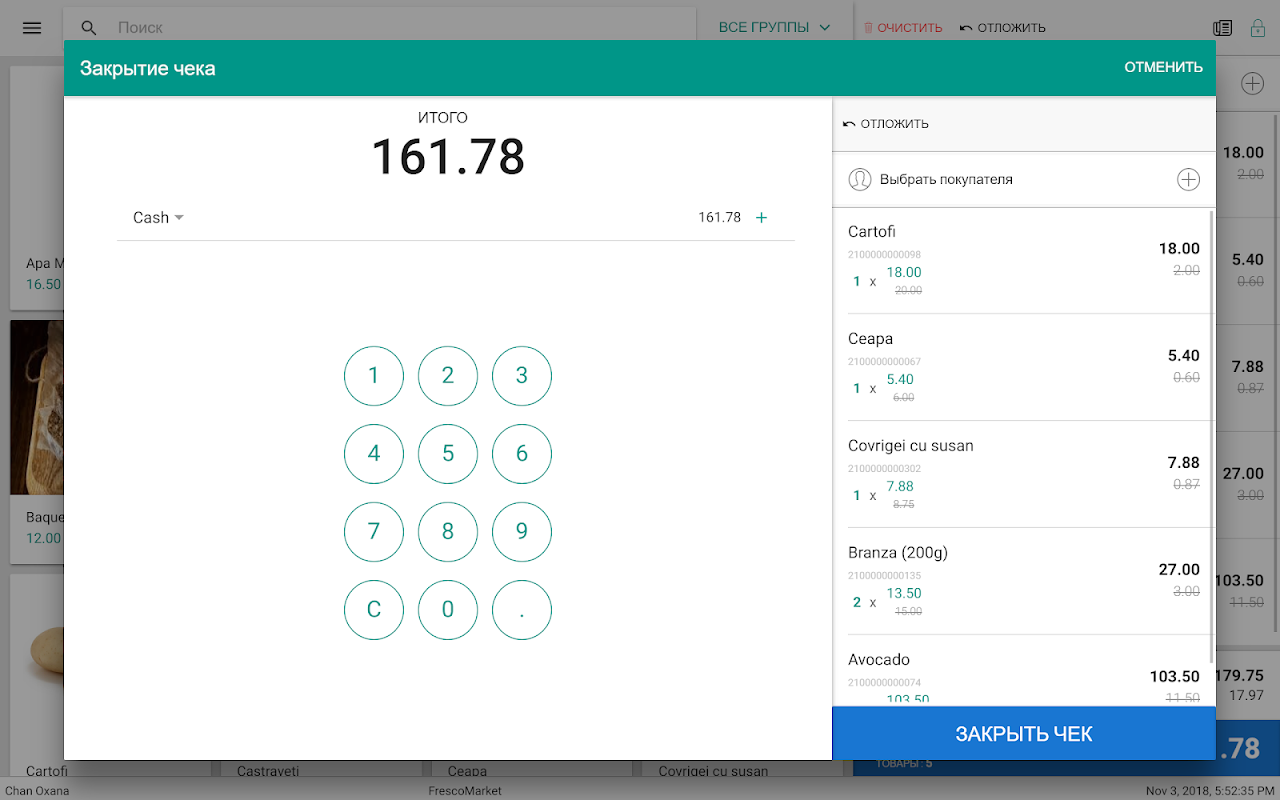Image resolution: width=1280 pixels, height=800 pixels.
Task: Click the Cartofi line total 18.00
Action: click(x=1179, y=249)
